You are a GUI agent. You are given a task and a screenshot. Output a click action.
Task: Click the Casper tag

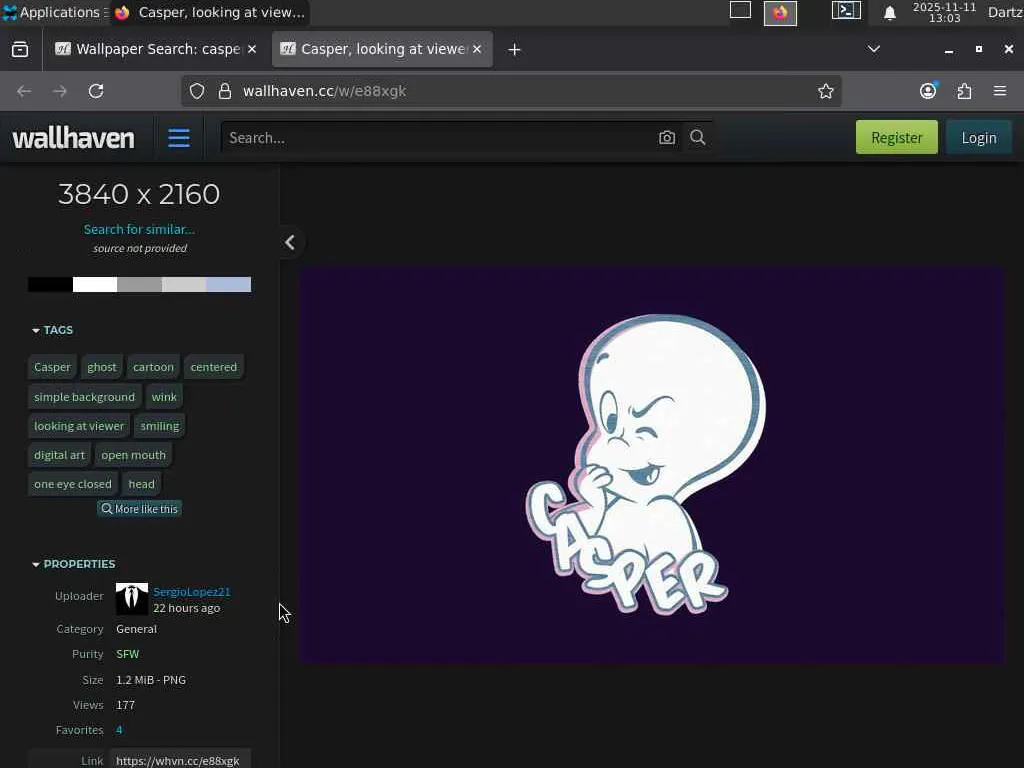point(52,367)
